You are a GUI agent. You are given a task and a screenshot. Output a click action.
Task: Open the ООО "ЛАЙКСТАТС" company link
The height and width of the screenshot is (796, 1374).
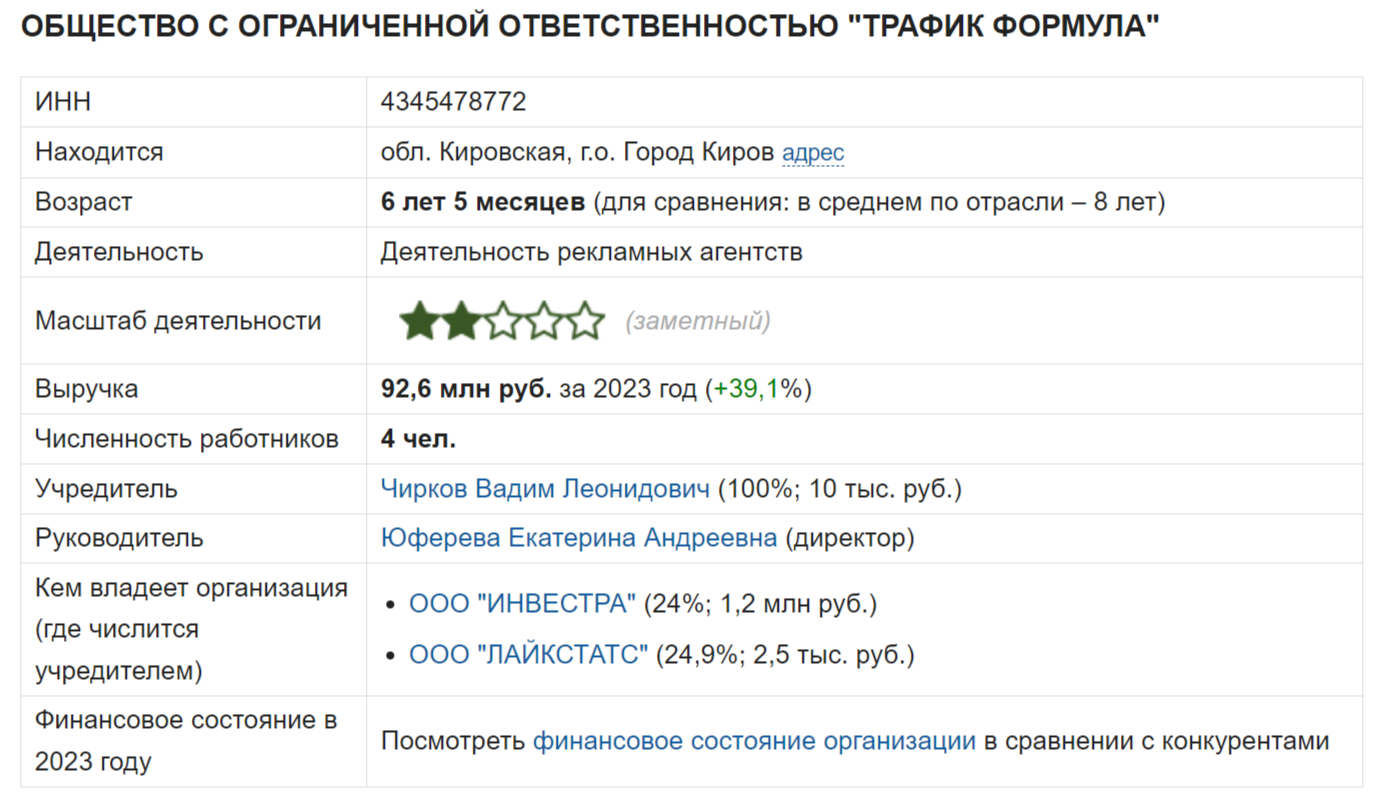(x=528, y=655)
